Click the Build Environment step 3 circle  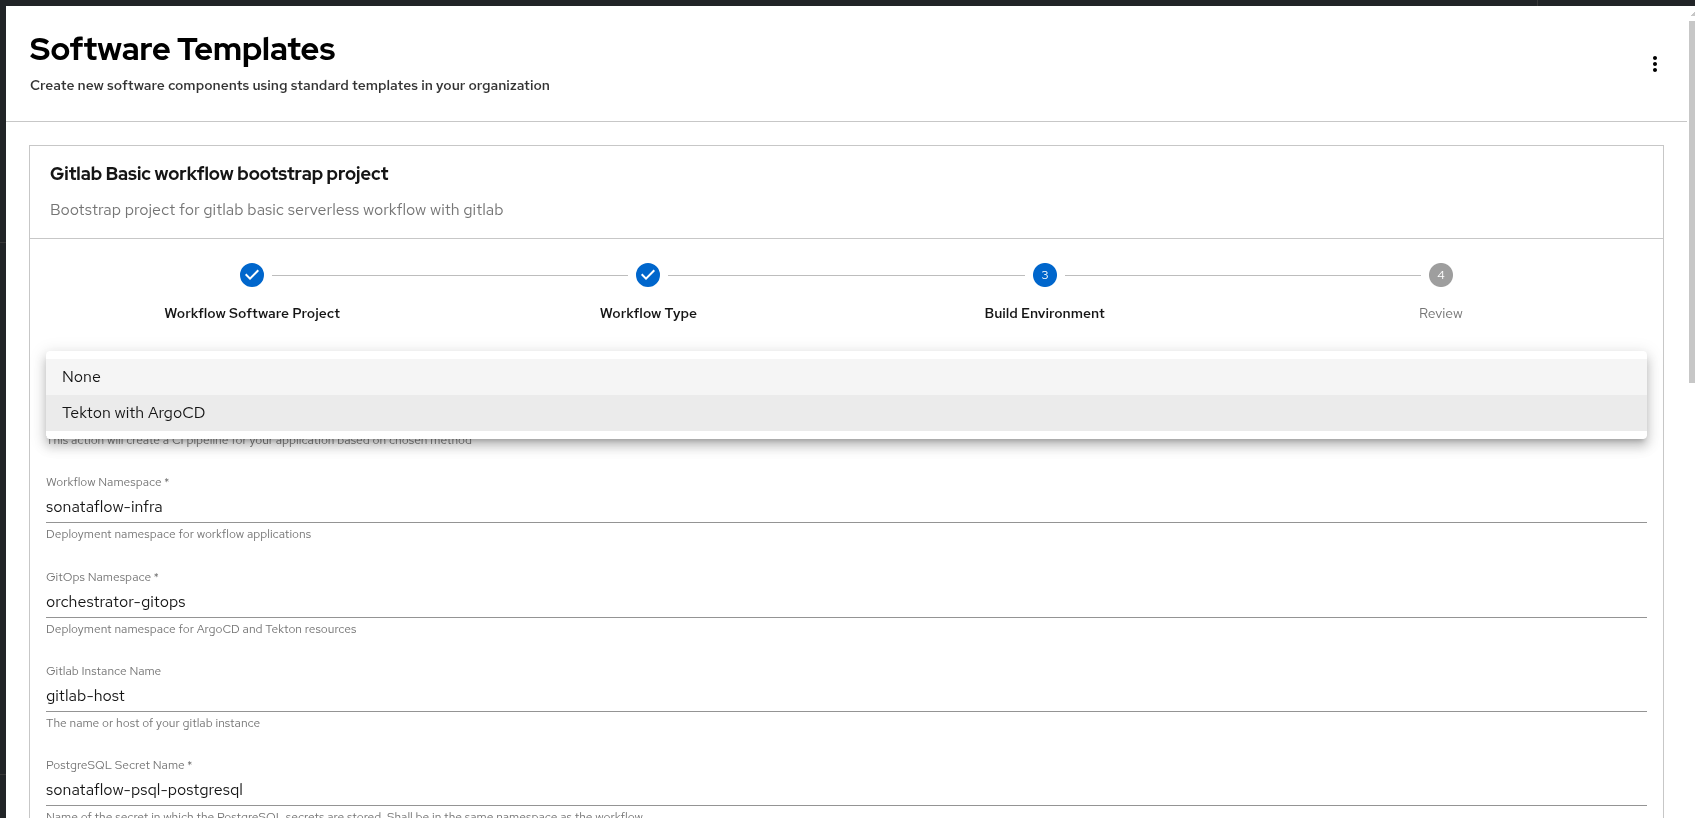point(1045,274)
